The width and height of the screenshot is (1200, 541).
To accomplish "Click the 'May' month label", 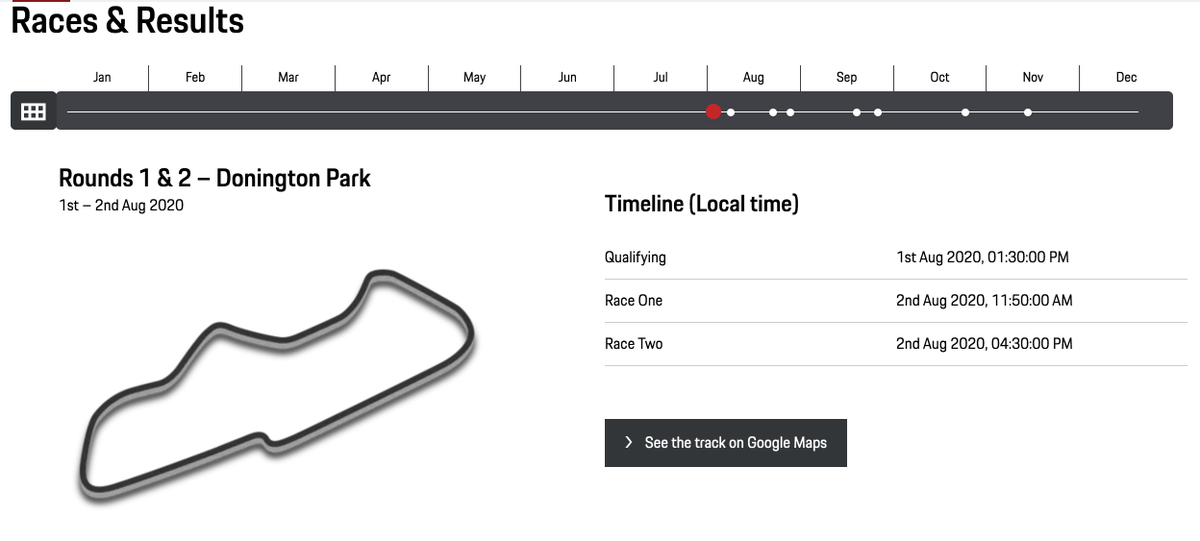I will coord(474,77).
